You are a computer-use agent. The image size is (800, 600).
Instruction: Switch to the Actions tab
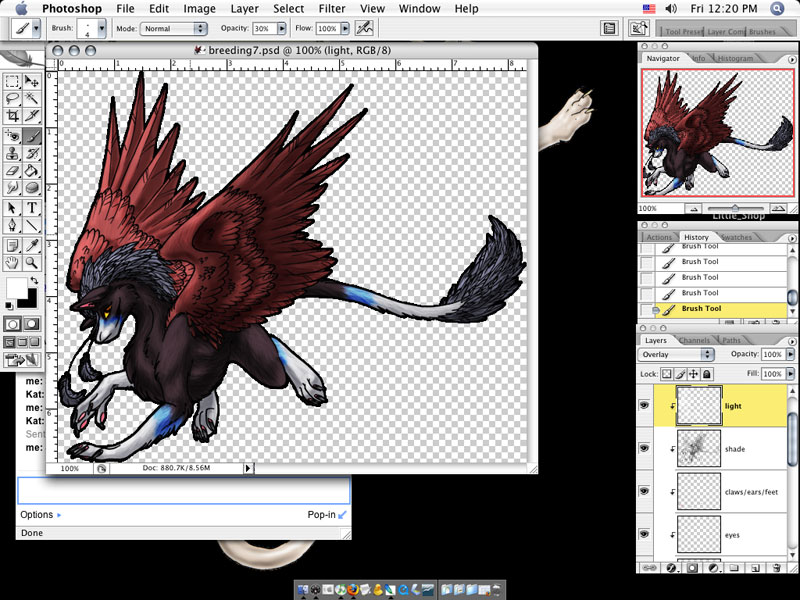pyautogui.click(x=659, y=237)
